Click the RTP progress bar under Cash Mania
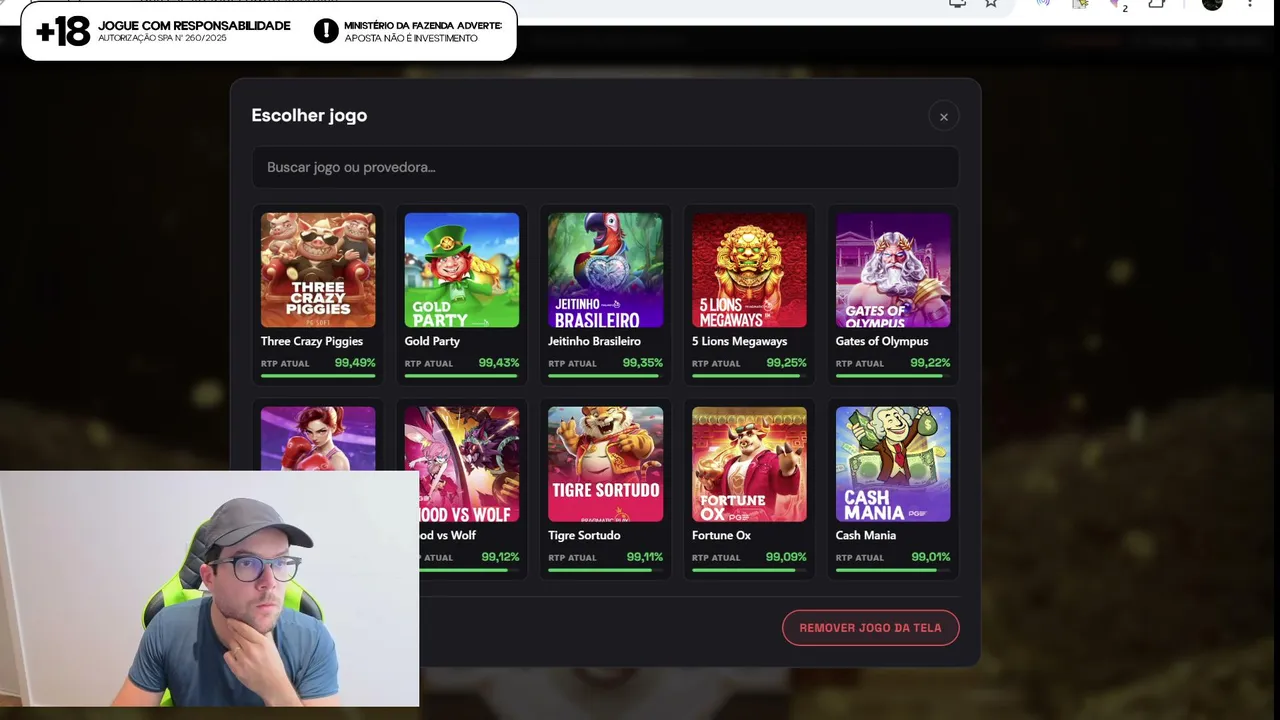The image size is (1280, 720). tap(893, 570)
